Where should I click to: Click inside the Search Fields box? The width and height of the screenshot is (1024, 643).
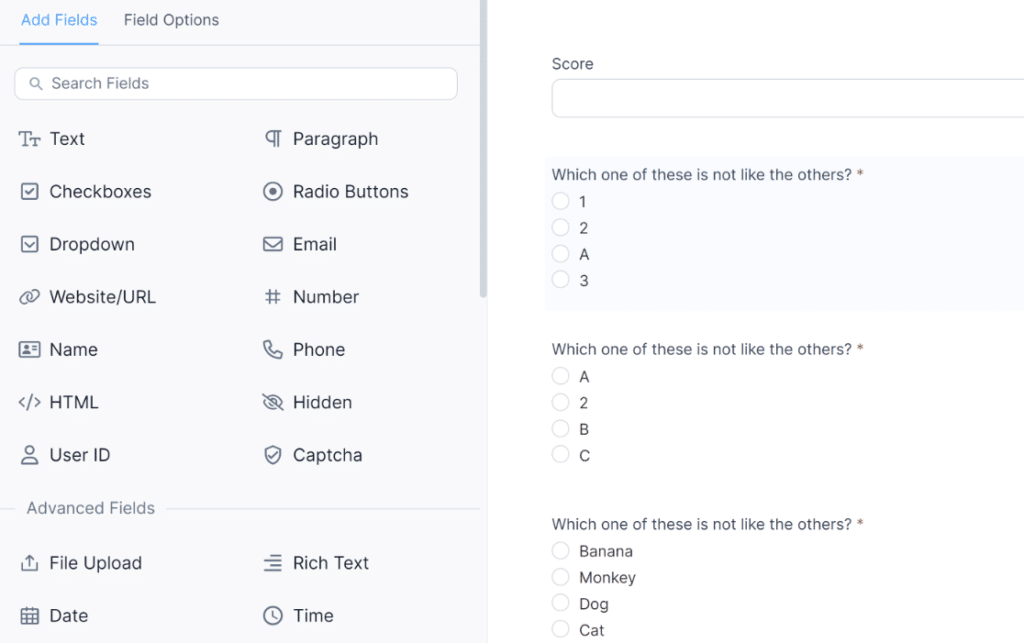[235, 83]
